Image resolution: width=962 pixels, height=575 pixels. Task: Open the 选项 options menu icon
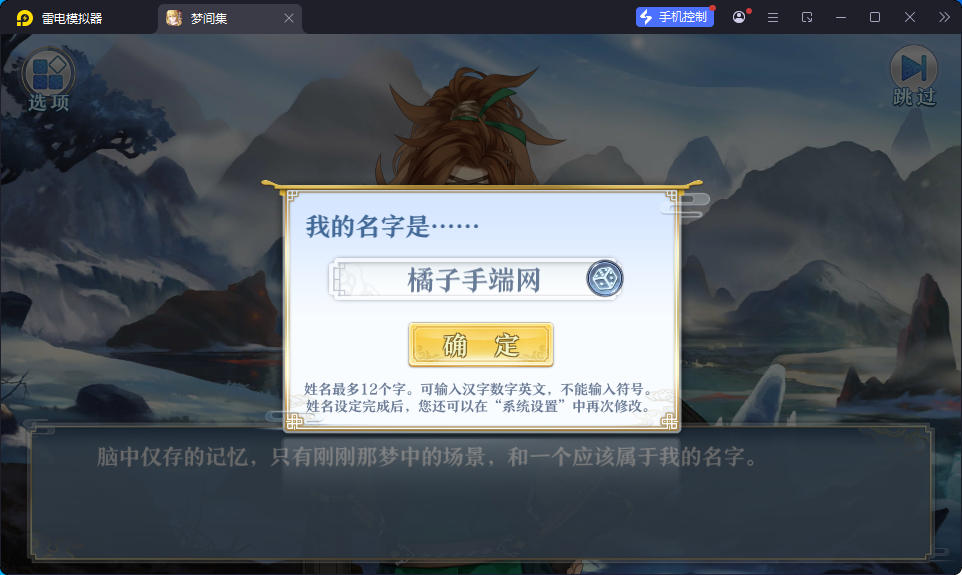point(48,80)
